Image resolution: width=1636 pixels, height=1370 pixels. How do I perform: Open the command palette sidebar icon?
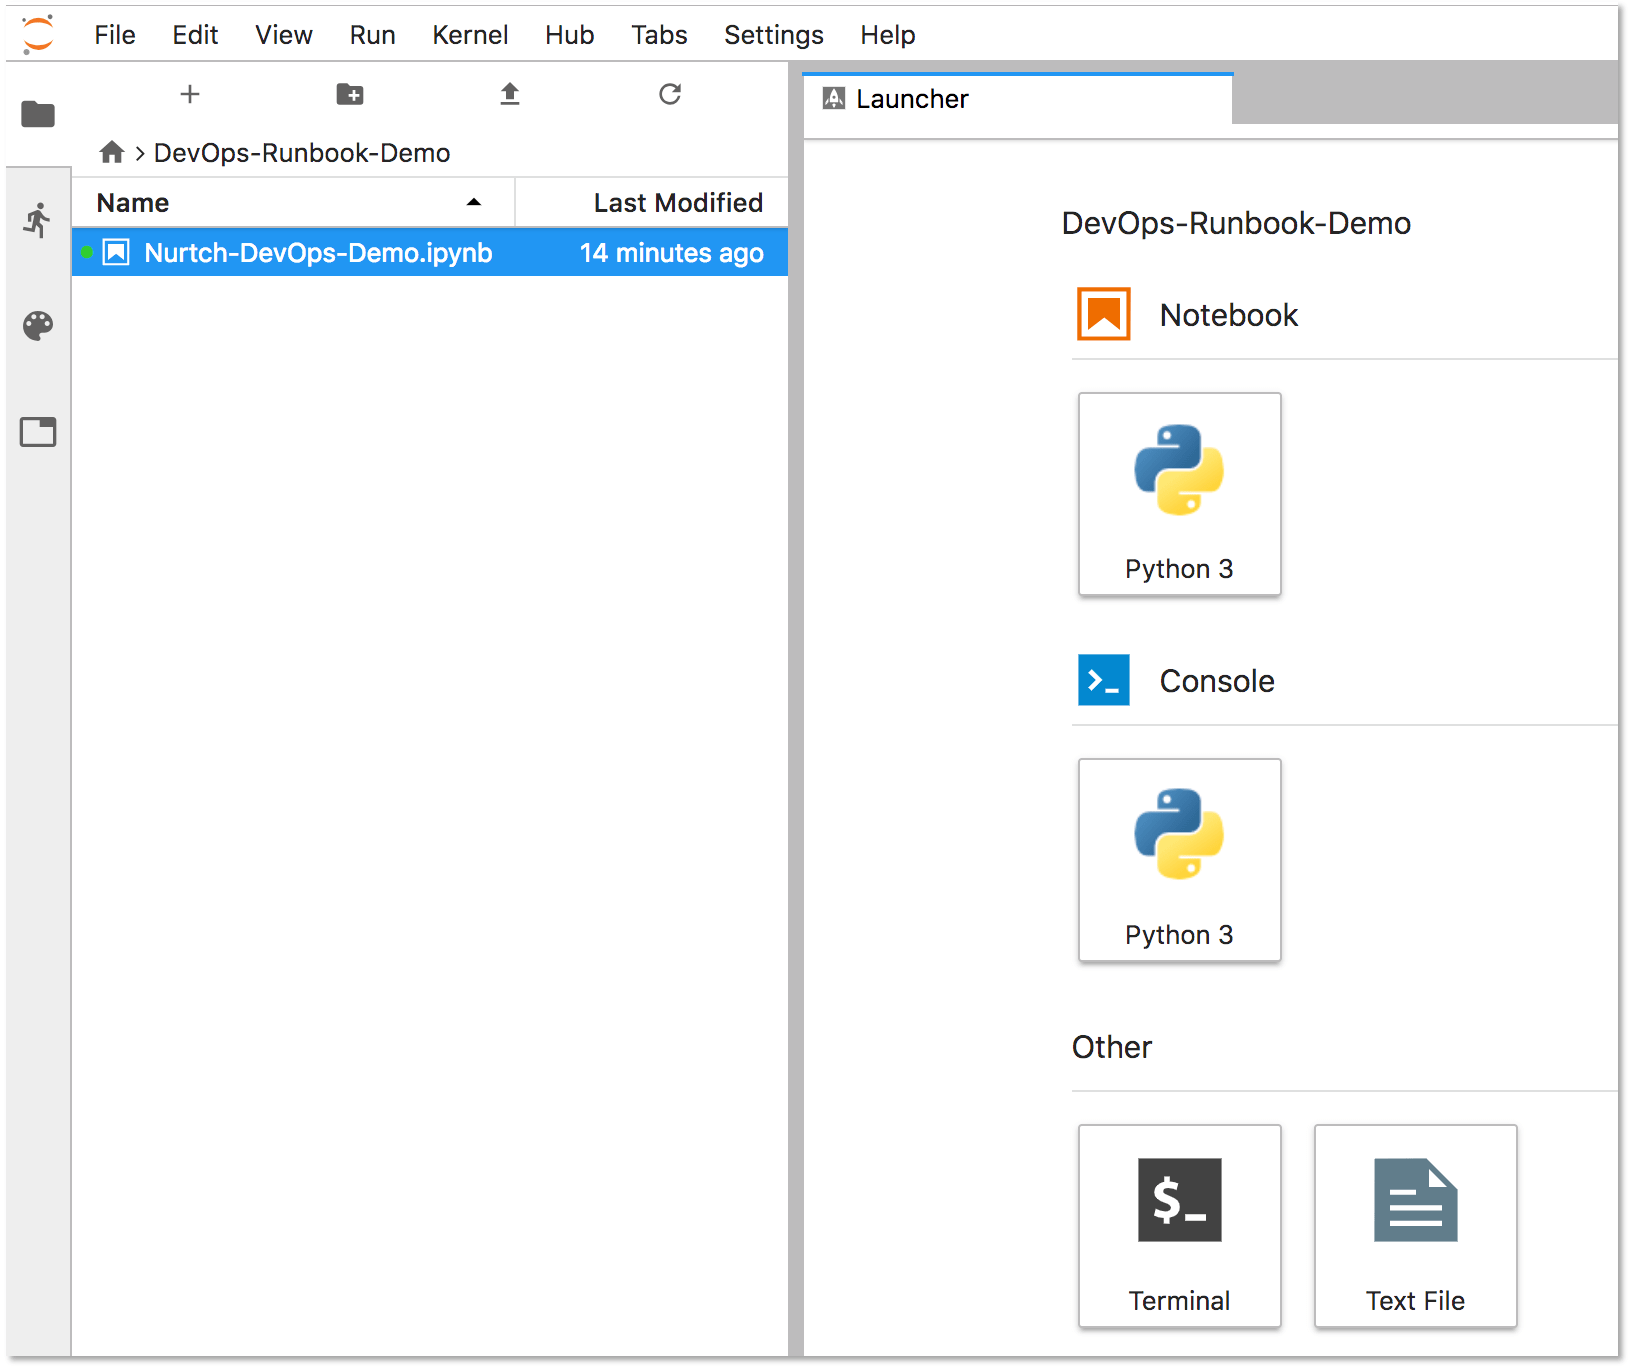point(37,325)
